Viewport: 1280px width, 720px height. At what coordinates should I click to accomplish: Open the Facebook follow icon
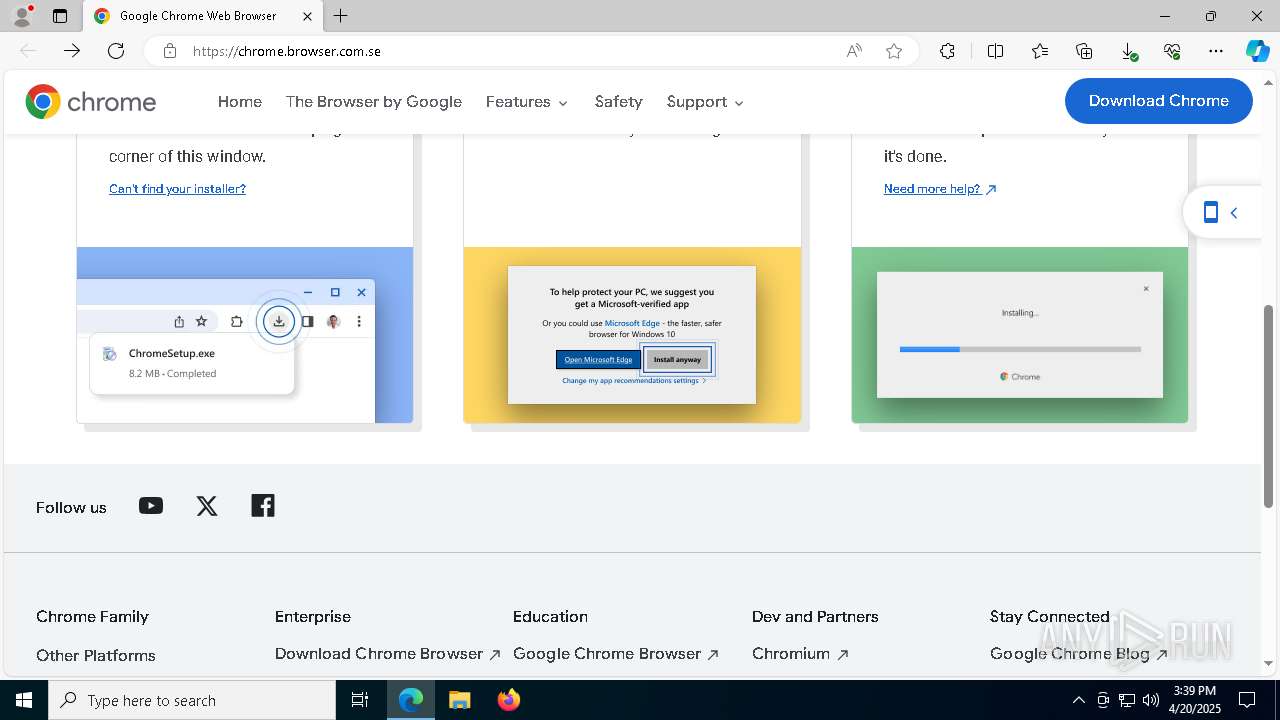pos(263,506)
